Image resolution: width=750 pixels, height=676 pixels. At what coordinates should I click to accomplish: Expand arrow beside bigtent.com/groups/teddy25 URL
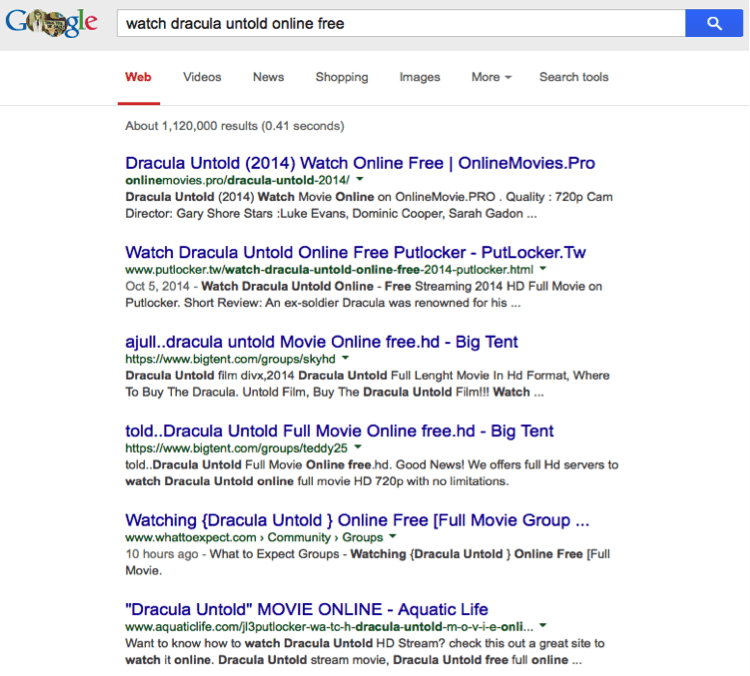tap(358, 447)
